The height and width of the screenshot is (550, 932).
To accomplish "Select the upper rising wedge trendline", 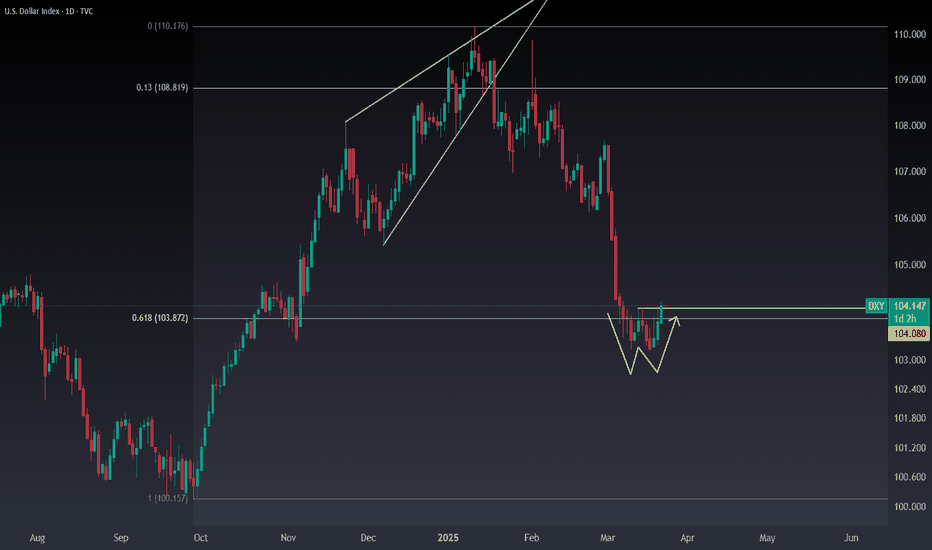I will coord(440,61).
